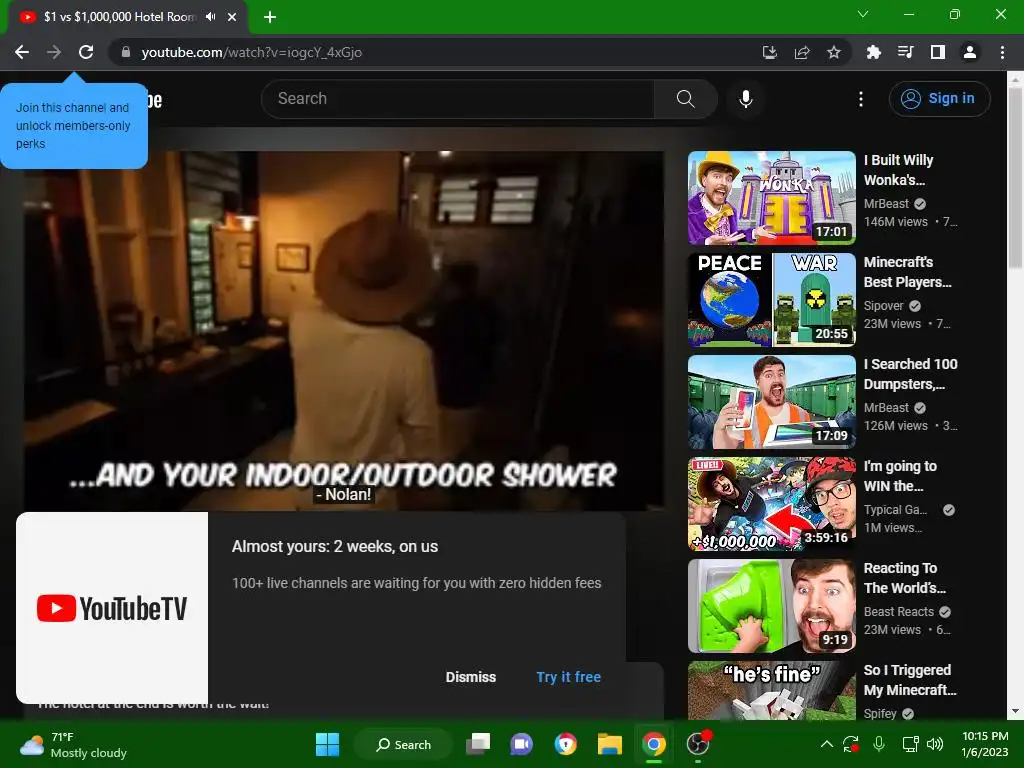Click the video player frame
This screenshot has width=1024, height=768.
344,330
